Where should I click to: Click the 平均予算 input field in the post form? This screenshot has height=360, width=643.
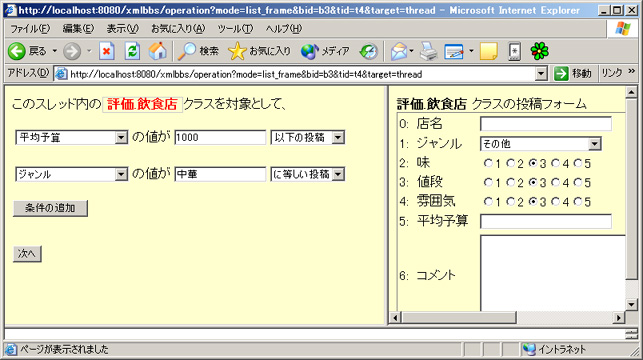[546, 221]
